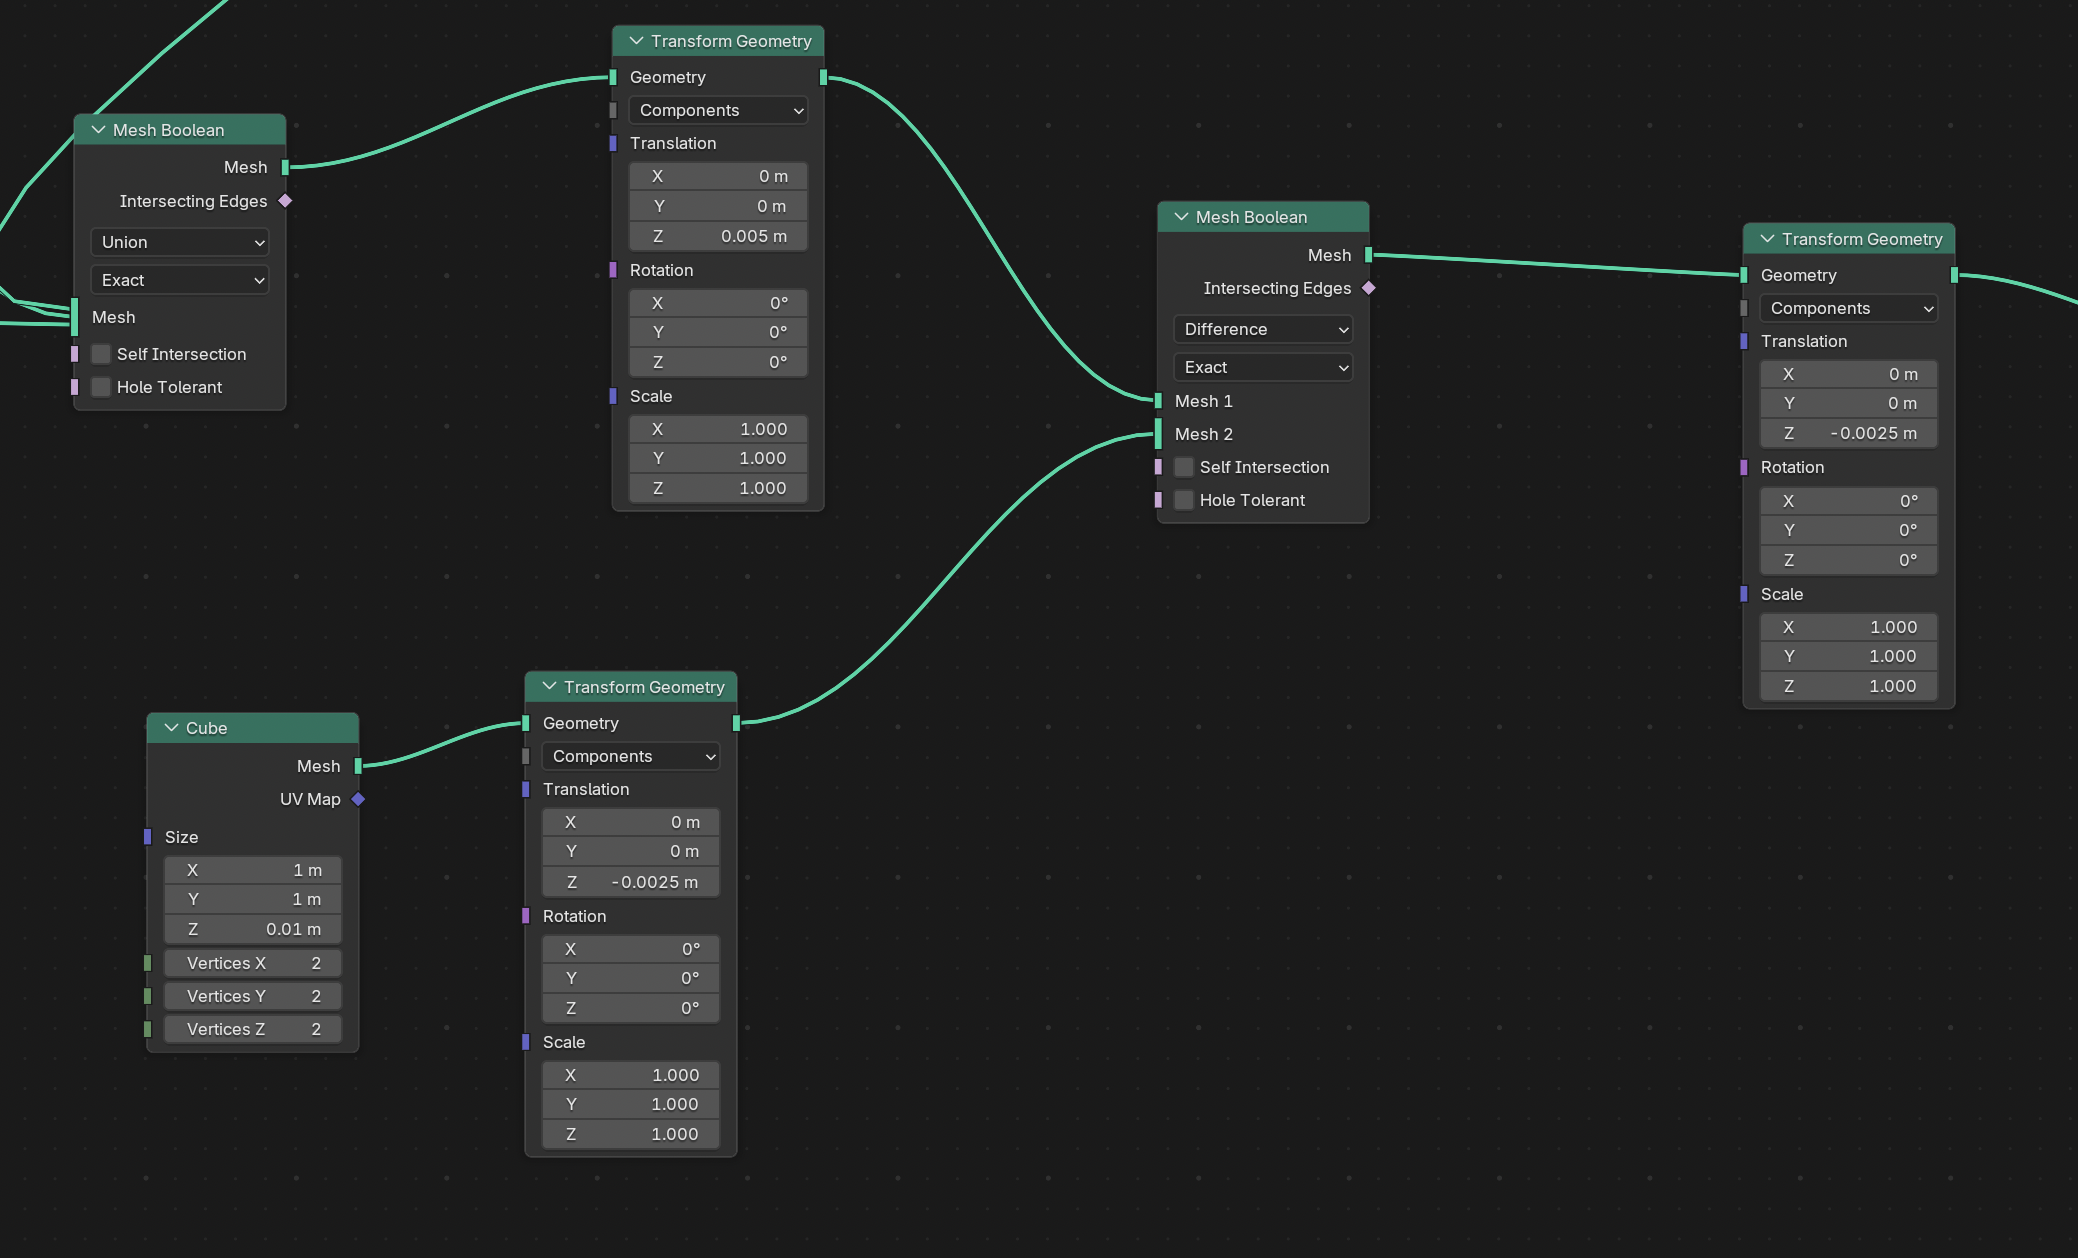Click the Cube node's Mesh output socket
Image resolution: width=2078 pixels, height=1258 pixels.
[358, 766]
